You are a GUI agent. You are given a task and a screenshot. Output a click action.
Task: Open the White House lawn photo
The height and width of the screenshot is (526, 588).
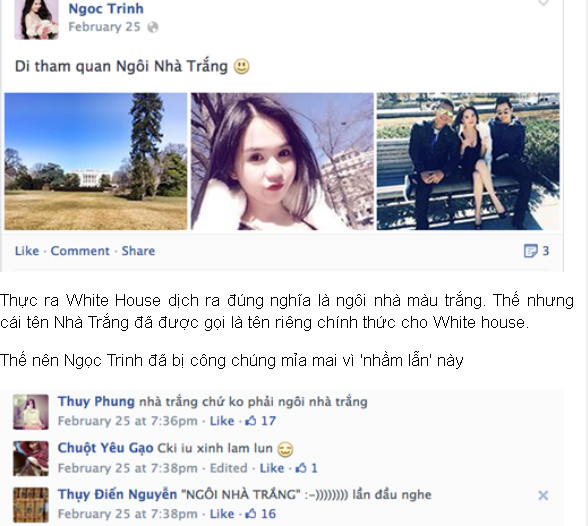[96, 161]
